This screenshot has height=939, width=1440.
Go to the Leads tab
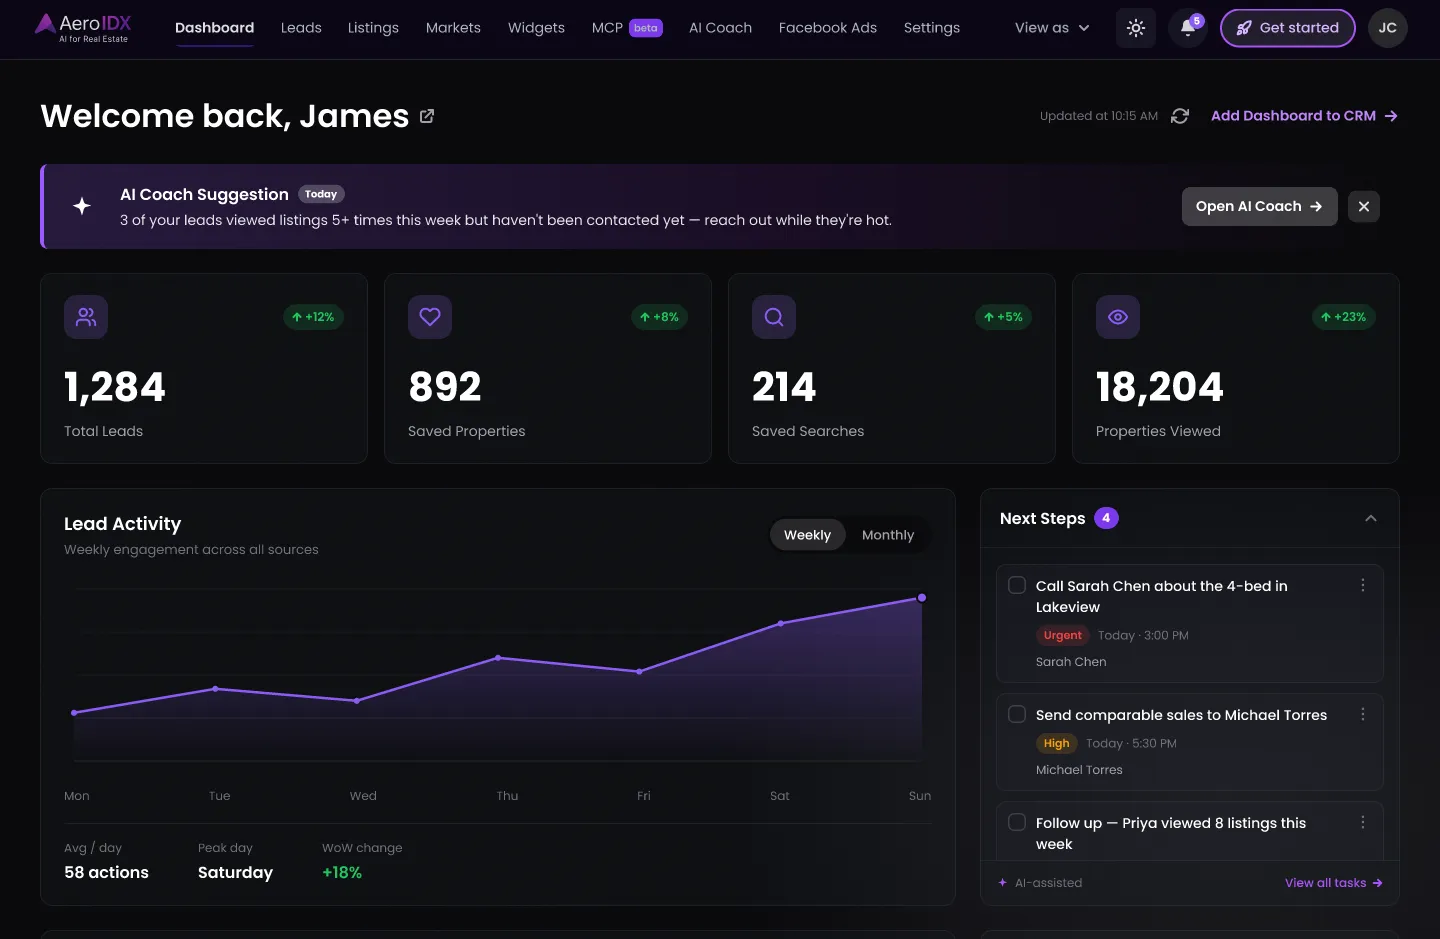[301, 28]
